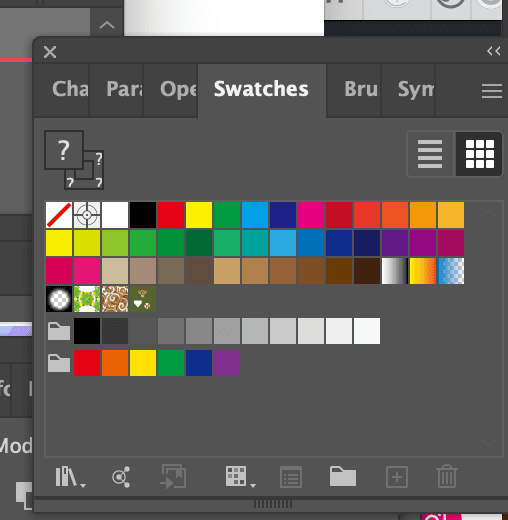This screenshot has height=520, width=508.
Task: Switch swatches to thumbnail grid view
Action: (x=479, y=154)
